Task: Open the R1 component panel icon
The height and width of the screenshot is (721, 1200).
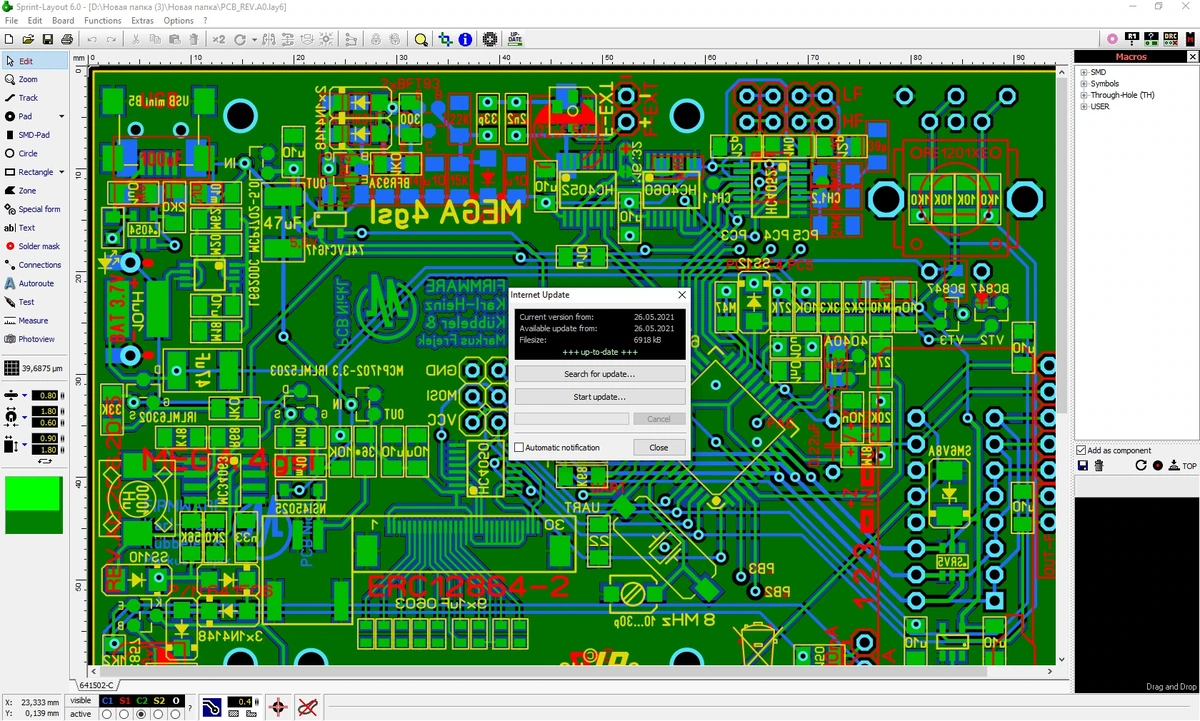Action: (1132, 39)
